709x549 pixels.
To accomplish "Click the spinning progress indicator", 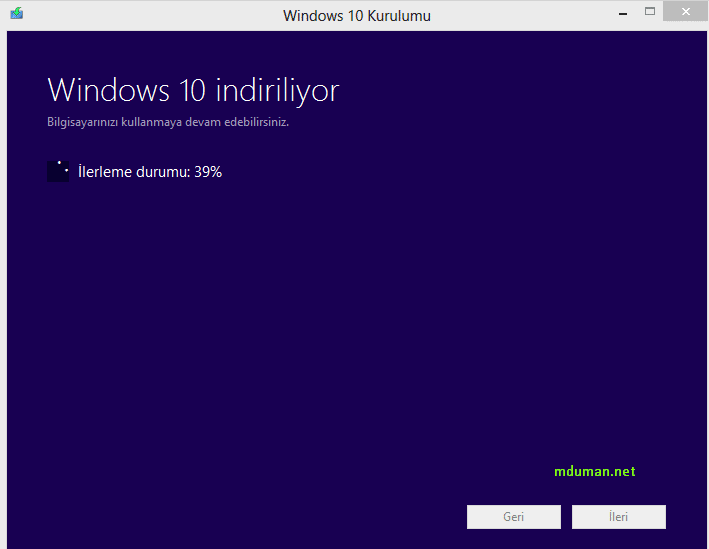I will point(58,171).
